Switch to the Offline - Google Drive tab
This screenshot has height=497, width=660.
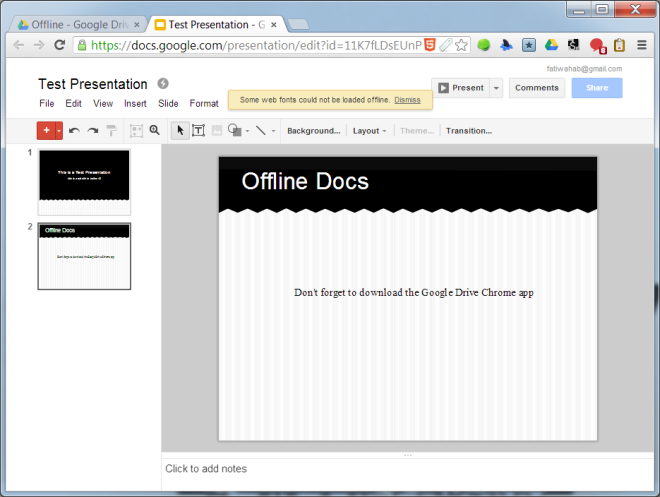(79, 23)
